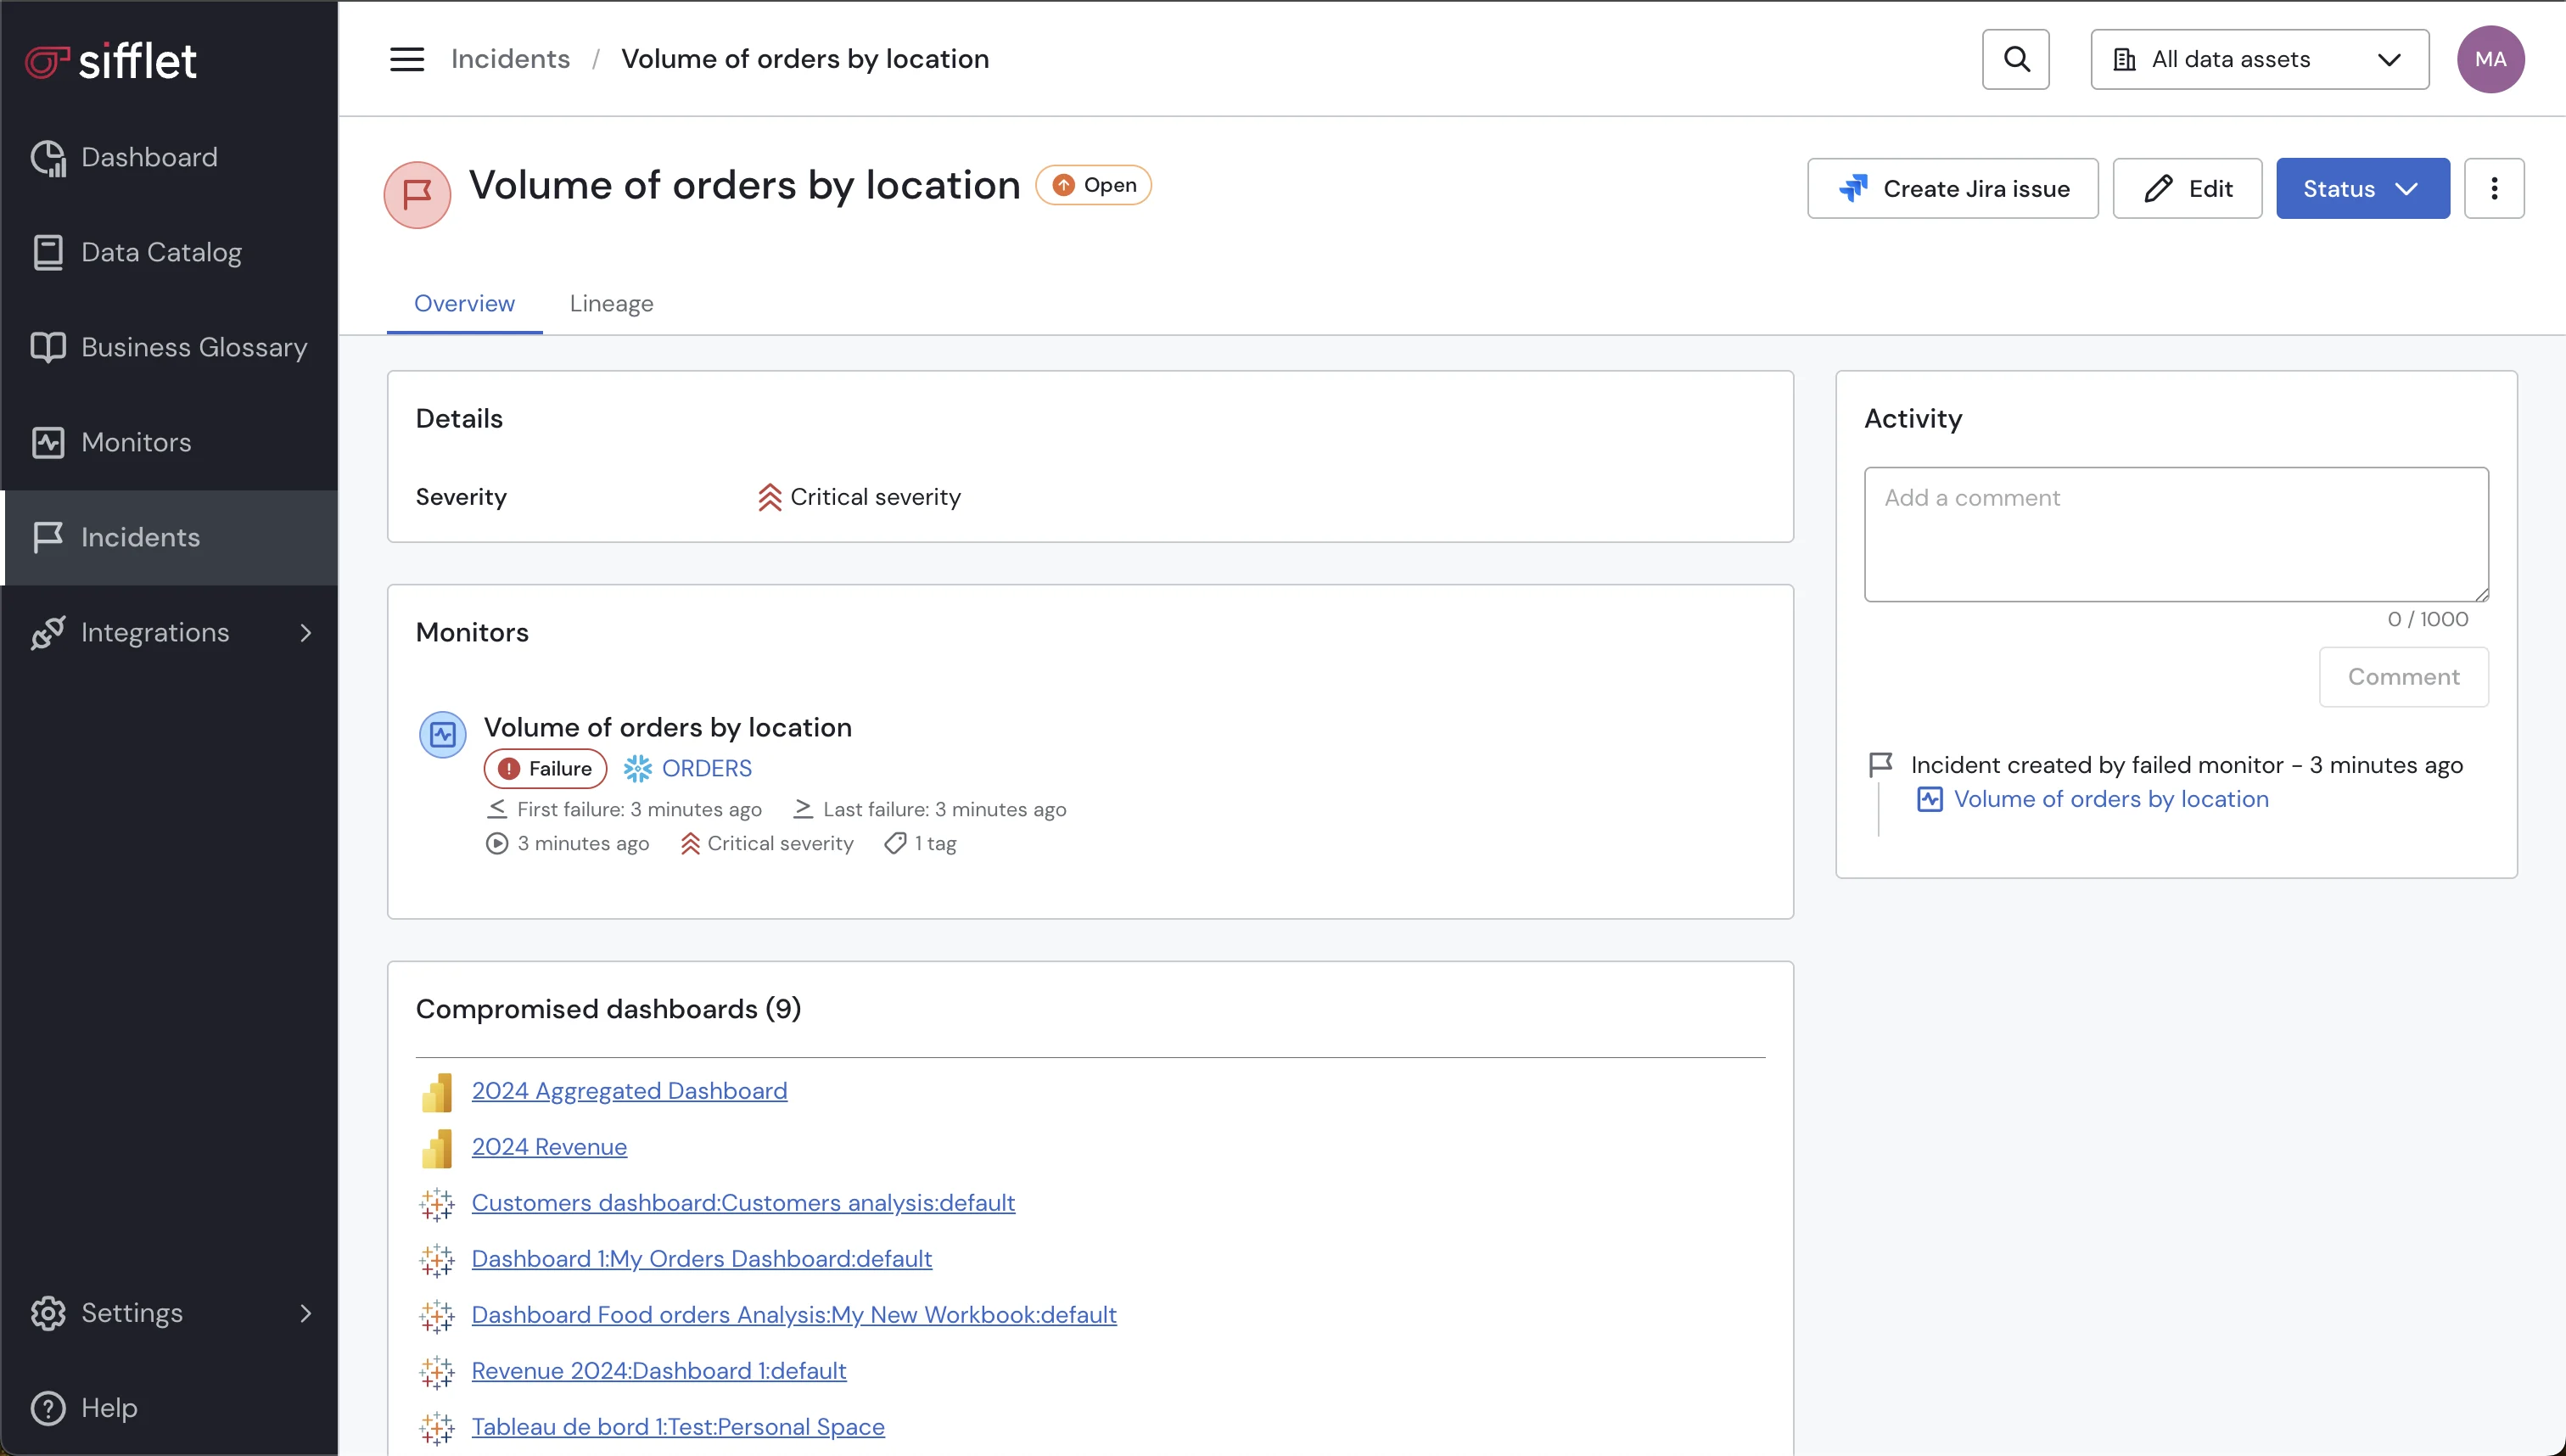The height and width of the screenshot is (1456, 2566).
Task: Click the search magnifier icon
Action: point(2016,59)
